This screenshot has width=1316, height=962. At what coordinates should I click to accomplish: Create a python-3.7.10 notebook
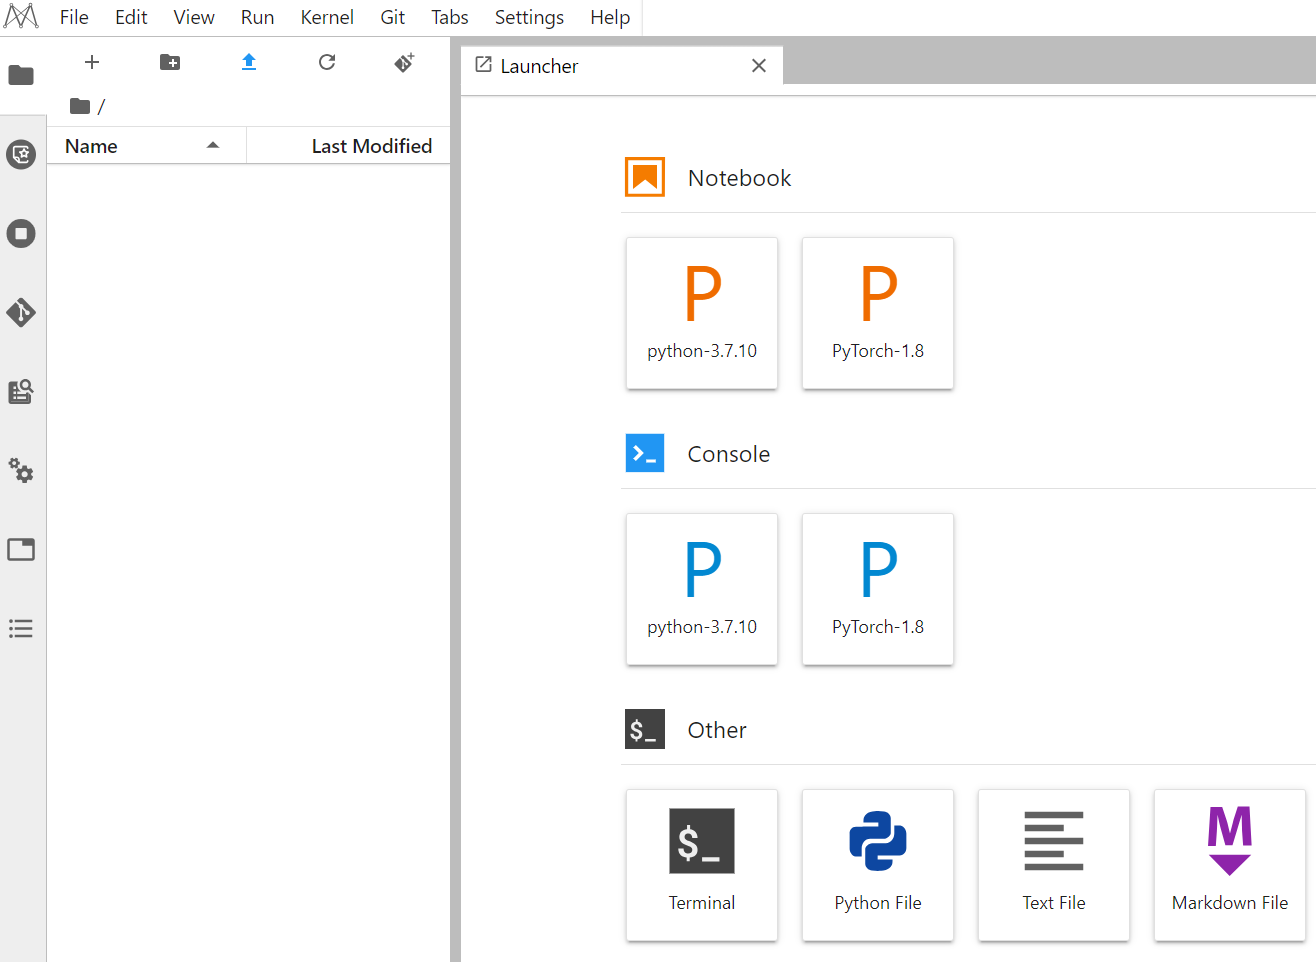[x=702, y=313]
